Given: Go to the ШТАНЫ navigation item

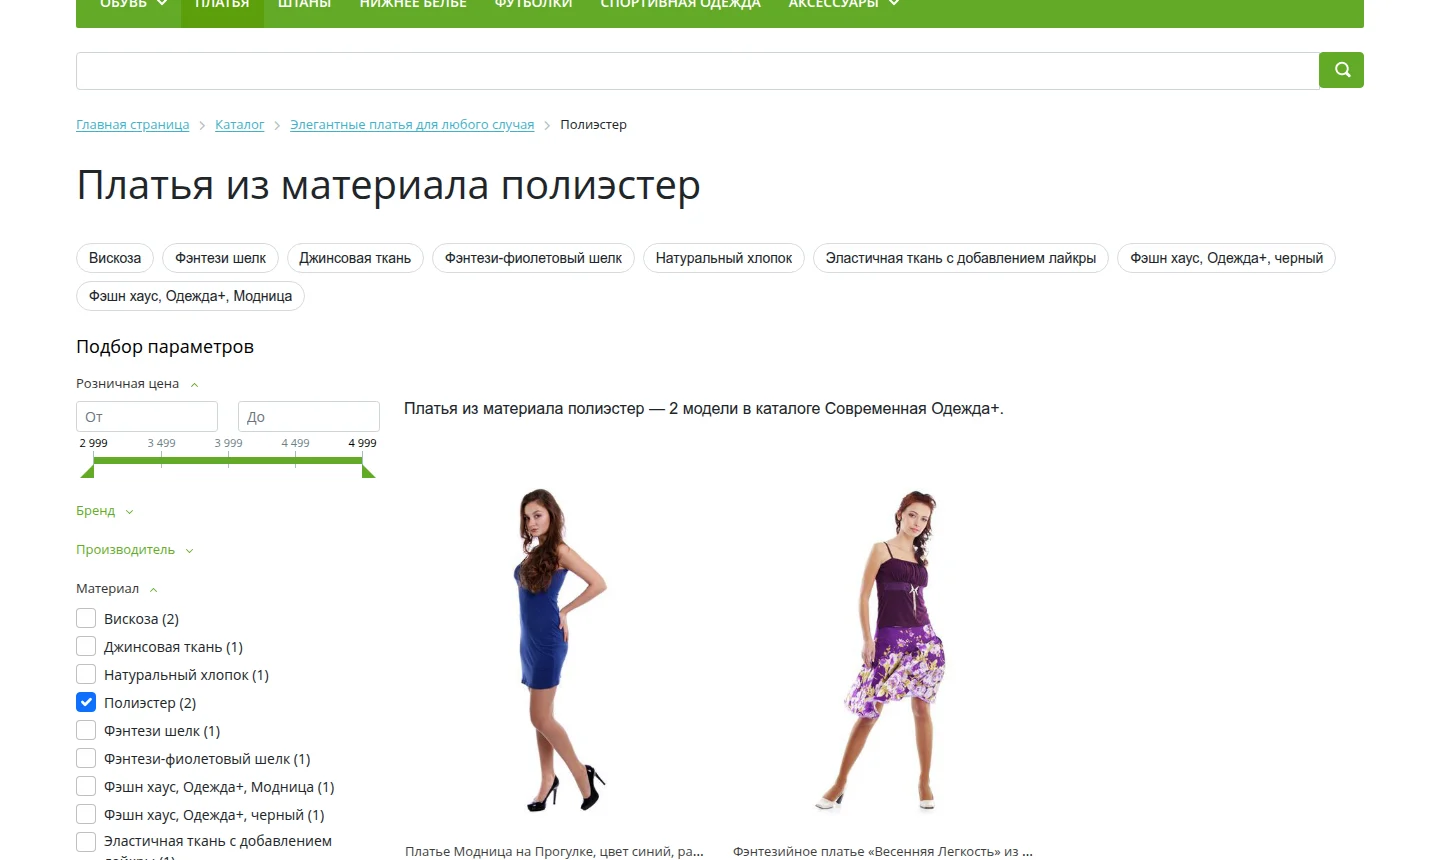Looking at the screenshot, I should point(304,6).
